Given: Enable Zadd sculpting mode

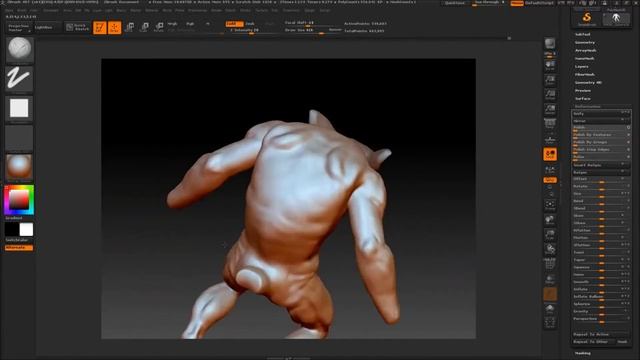Looking at the screenshot, I should point(234,24).
